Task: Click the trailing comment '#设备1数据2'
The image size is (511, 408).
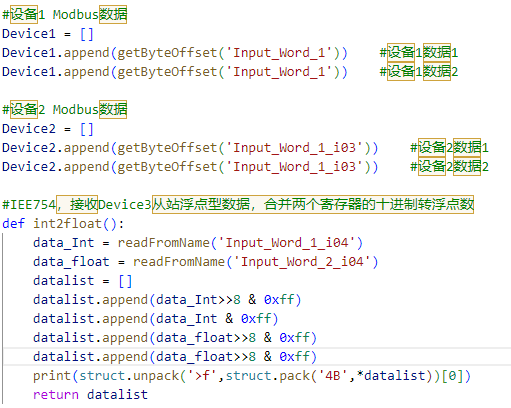Action: click(419, 72)
